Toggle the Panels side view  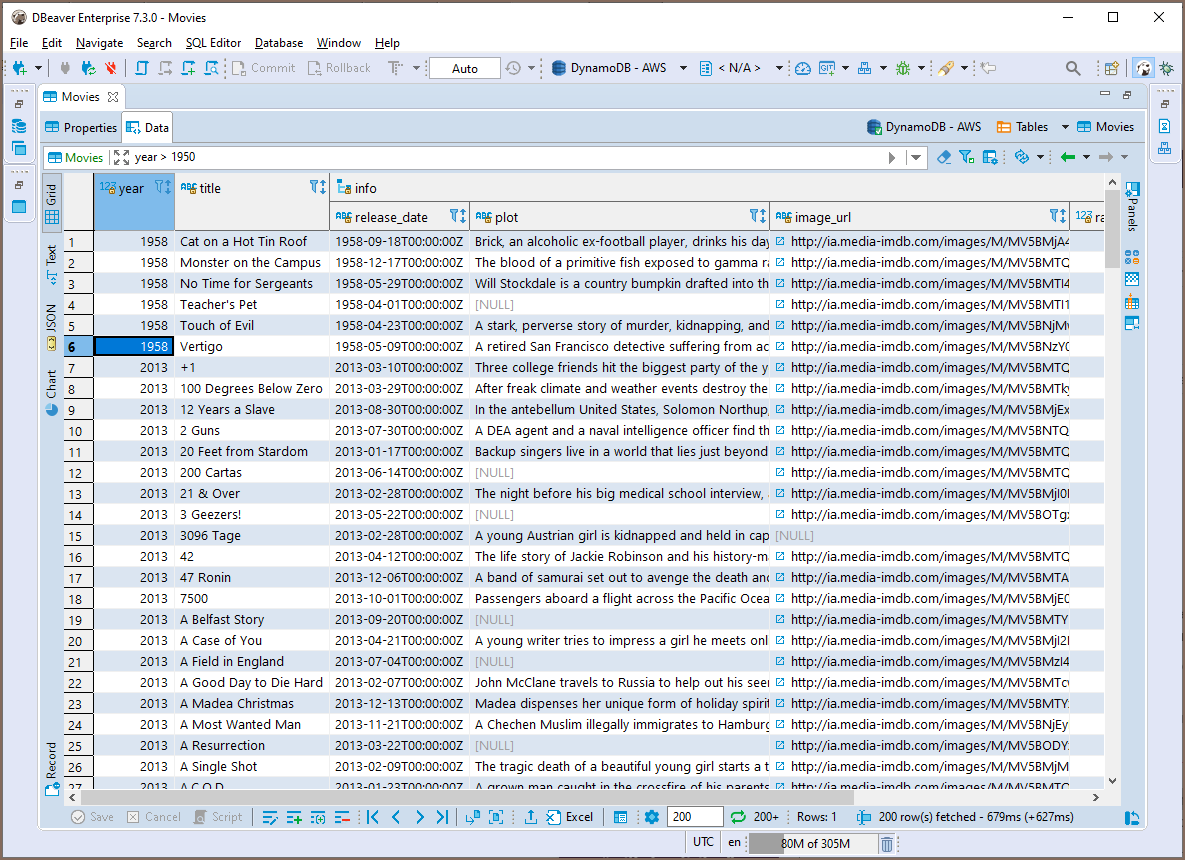click(1132, 205)
